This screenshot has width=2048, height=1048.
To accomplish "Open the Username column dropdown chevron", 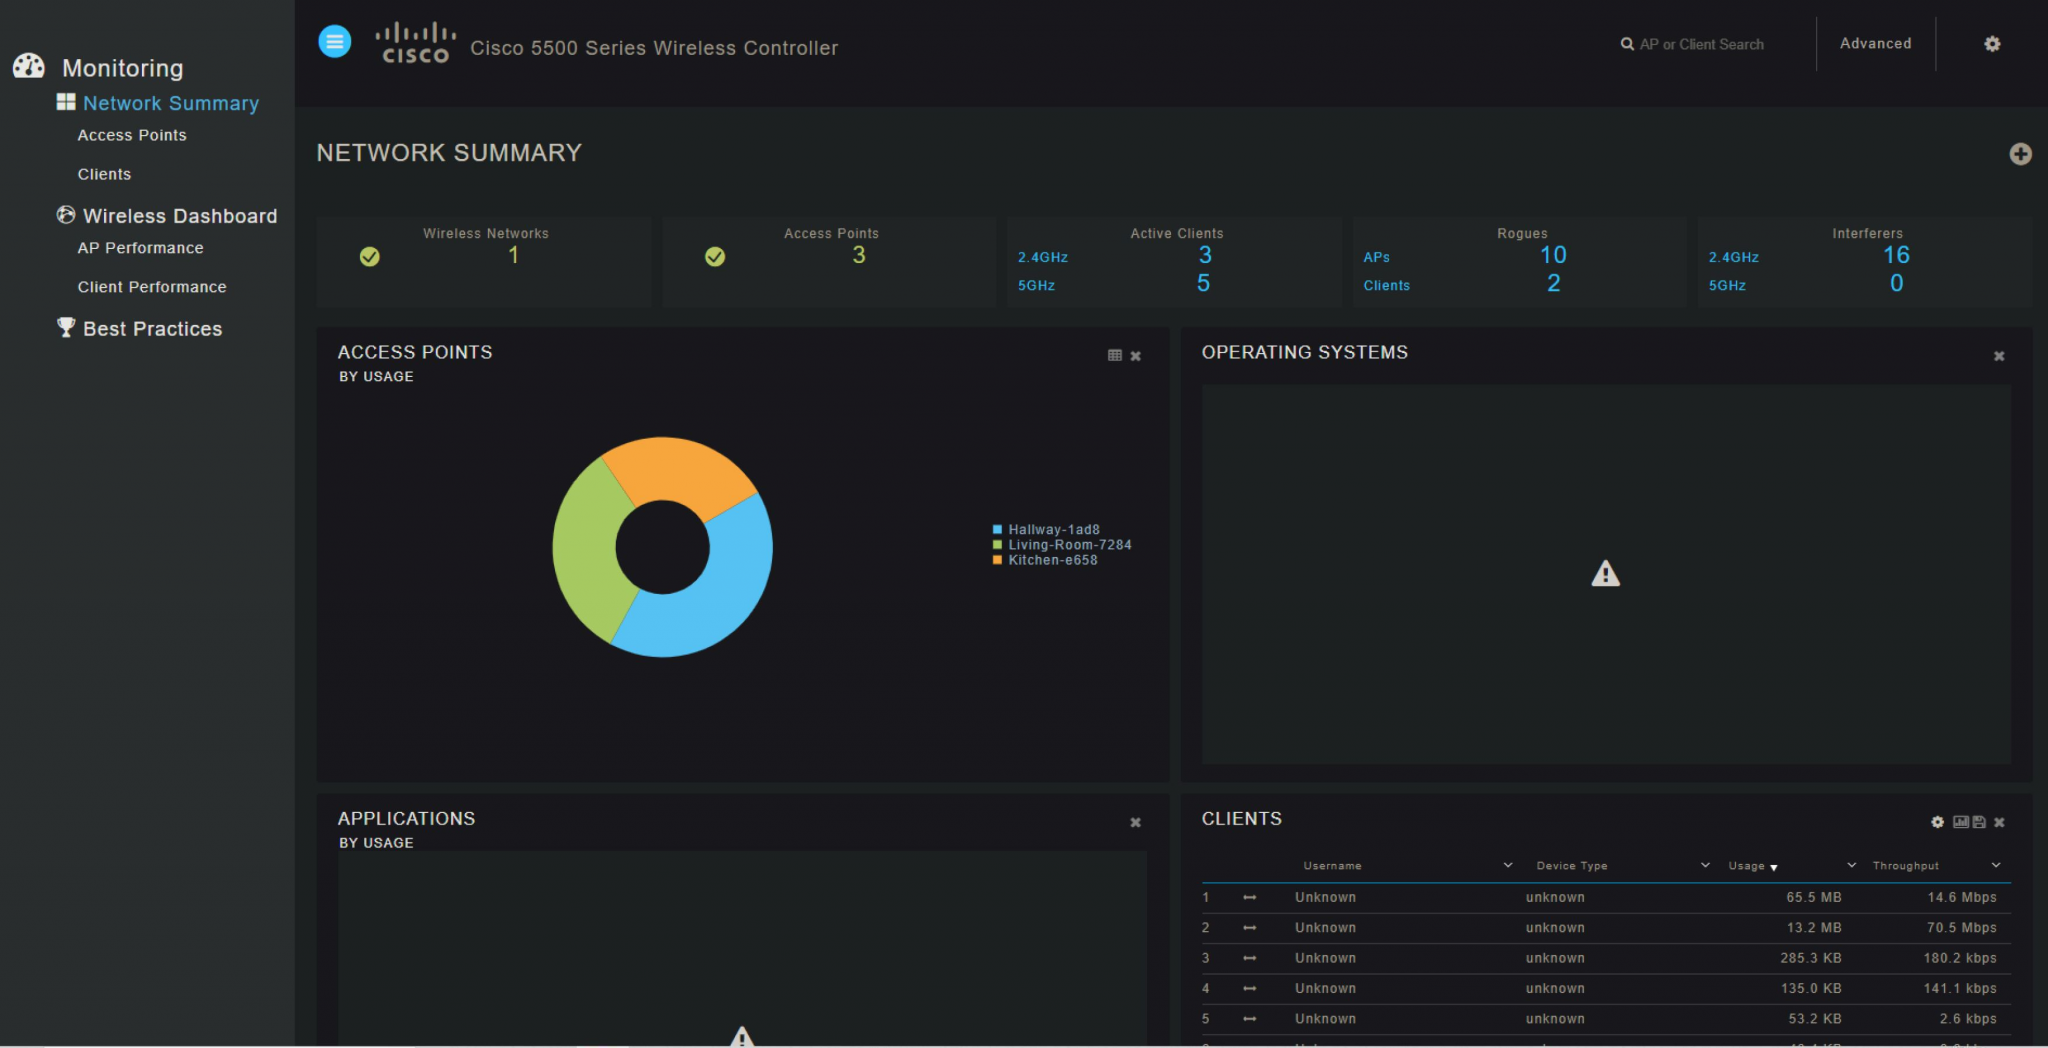I will [x=1507, y=865].
